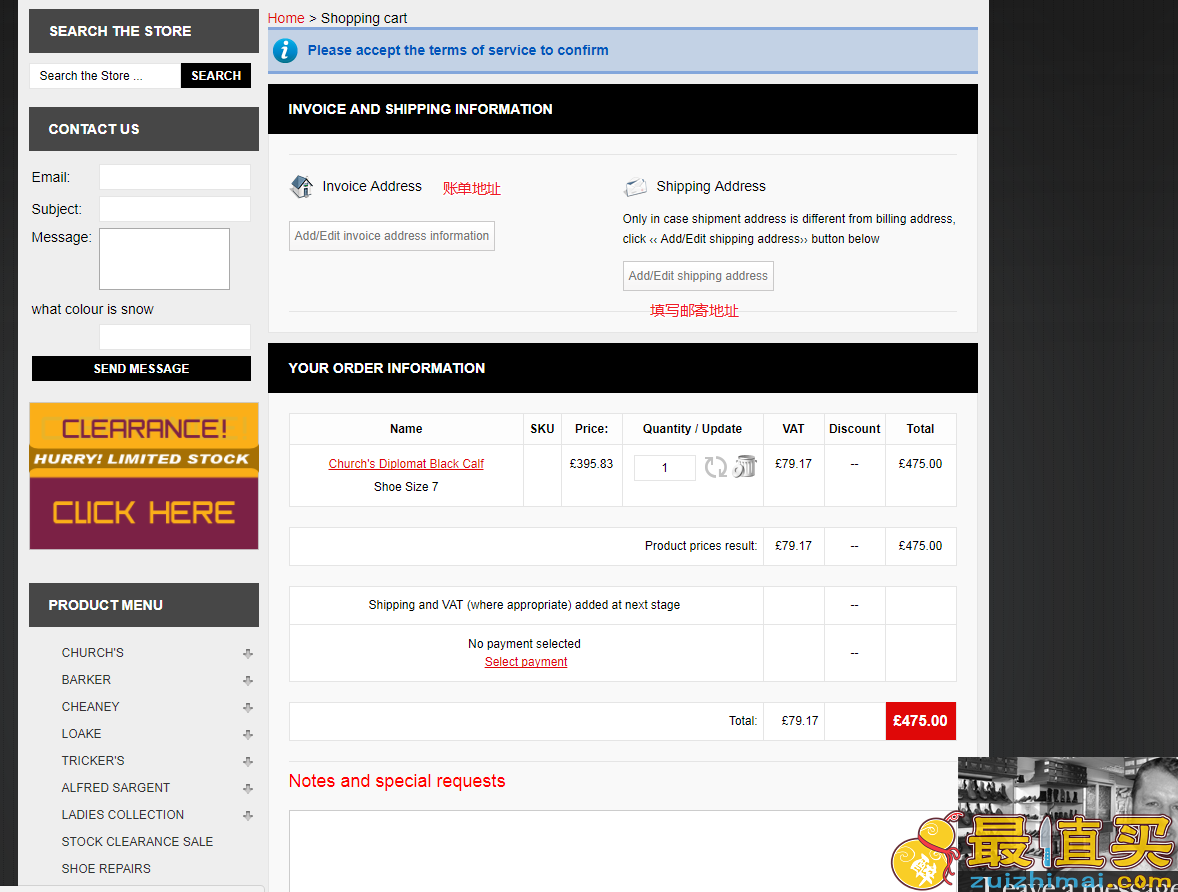This screenshot has height=892, width=1178.
Task: Follow the Home breadcrumb link
Action: [x=286, y=18]
